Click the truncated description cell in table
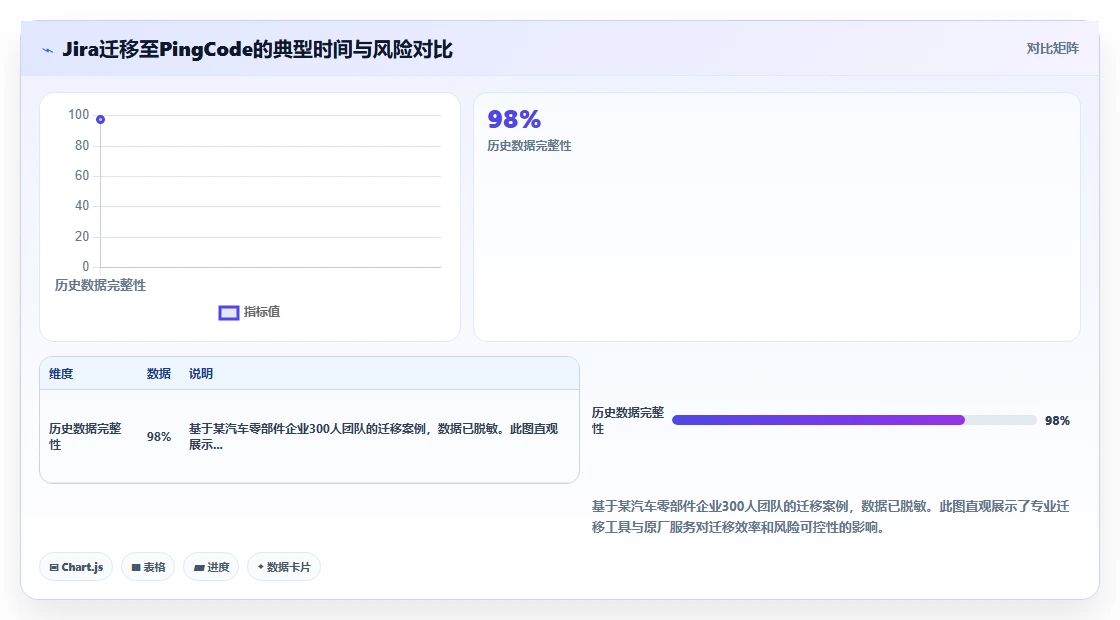1120x620 pixels. pyautogui.click(x=374, y=436)
